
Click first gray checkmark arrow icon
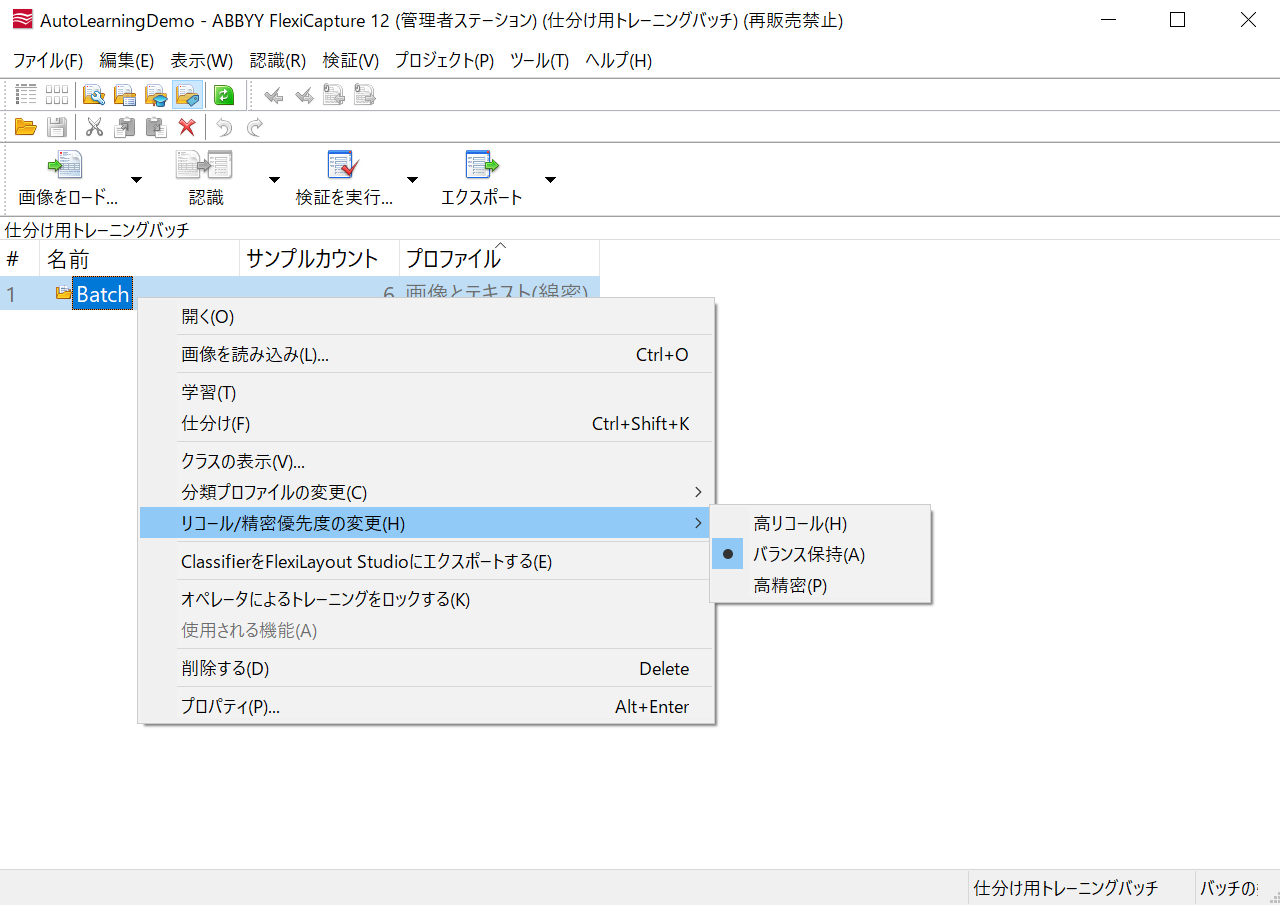pyautogui.click(x=273, y=95)
